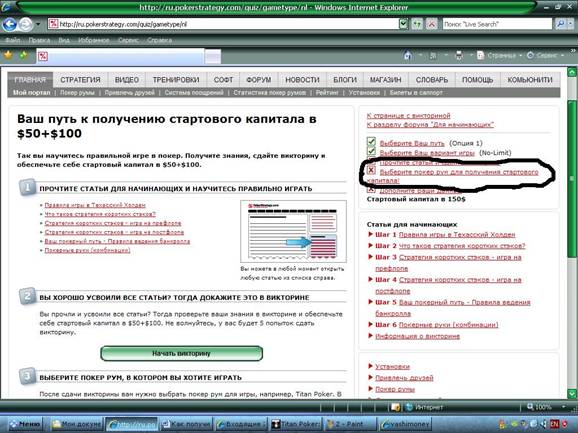Click the Favorites Center star icon
Viewport: 578px width, 433px height.
tap(8, 56)
